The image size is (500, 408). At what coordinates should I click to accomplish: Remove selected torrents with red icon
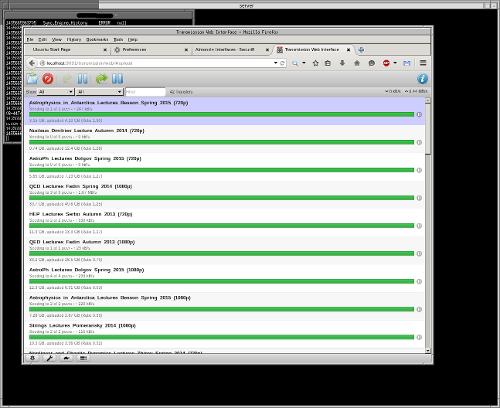point(48,79)
